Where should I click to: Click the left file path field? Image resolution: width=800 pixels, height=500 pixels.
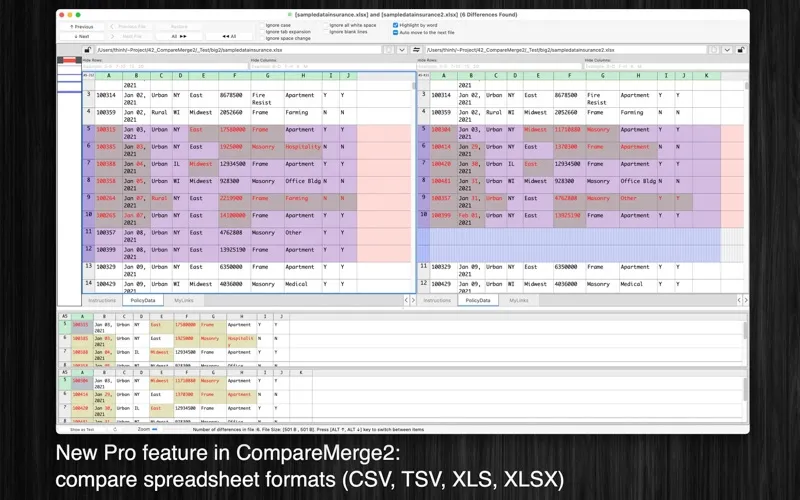pos(238,50)
